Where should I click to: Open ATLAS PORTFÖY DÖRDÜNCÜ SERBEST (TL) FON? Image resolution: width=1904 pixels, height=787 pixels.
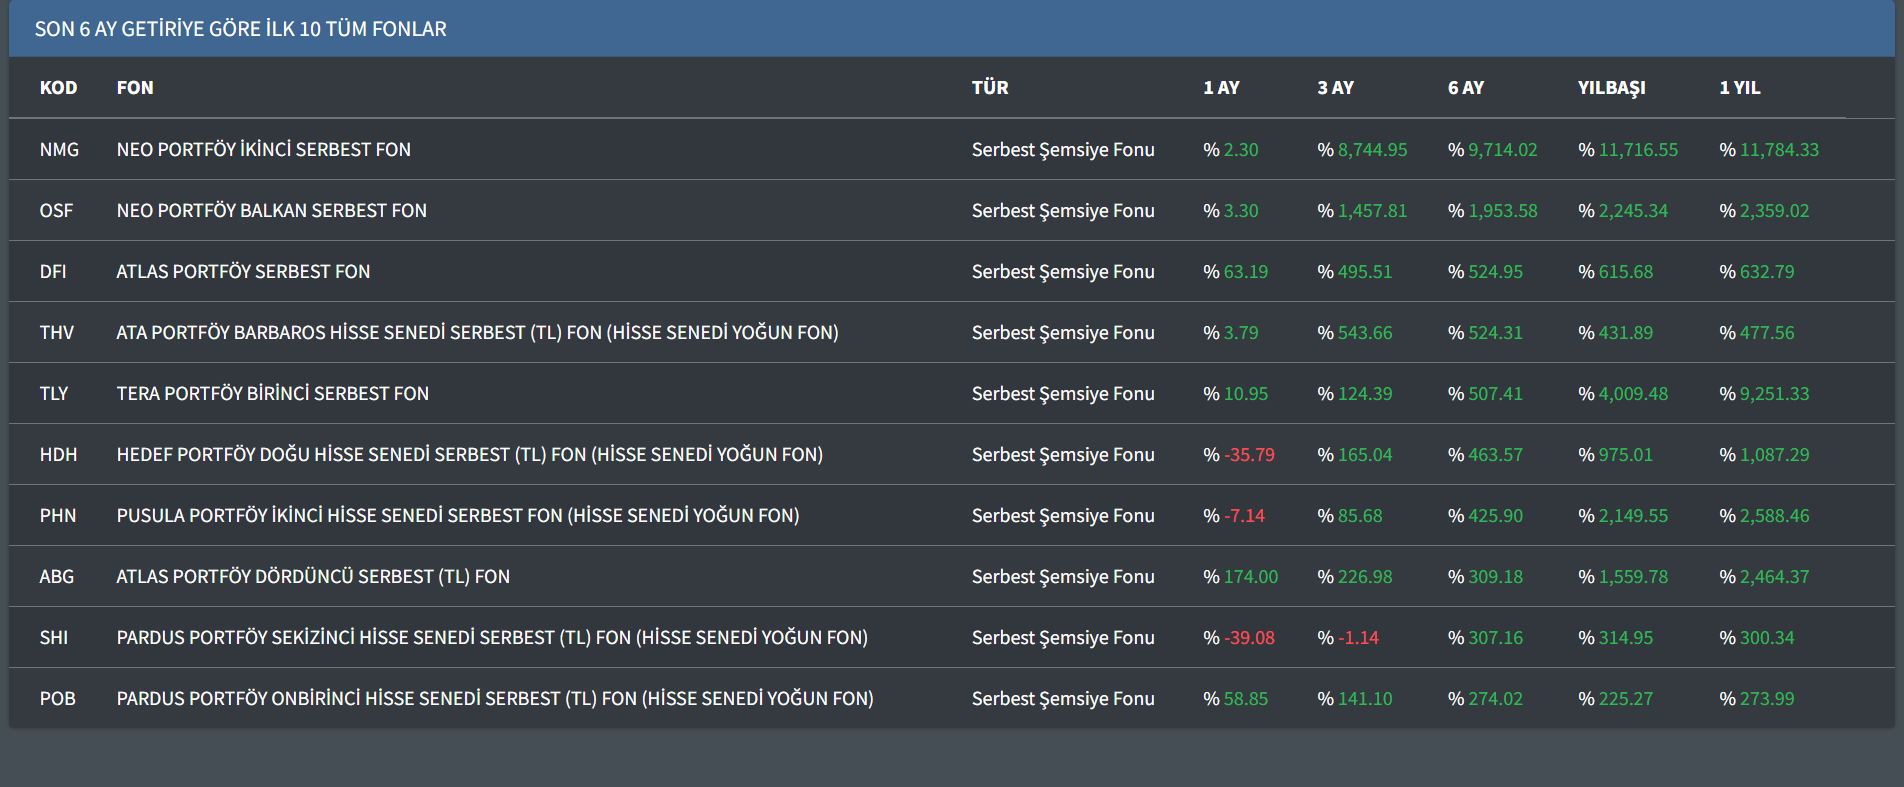coord(313,577)
